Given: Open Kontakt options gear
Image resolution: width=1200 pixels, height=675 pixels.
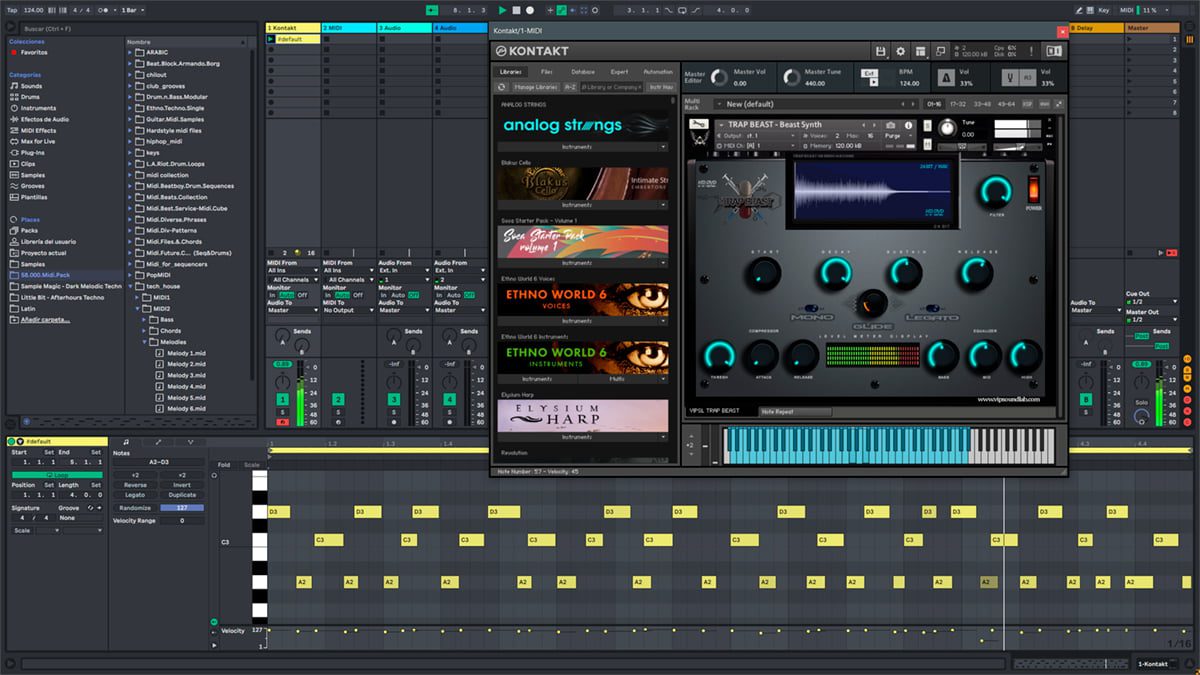Looking at the screenshot, I should pyautogui.click(x=900, y=51).
